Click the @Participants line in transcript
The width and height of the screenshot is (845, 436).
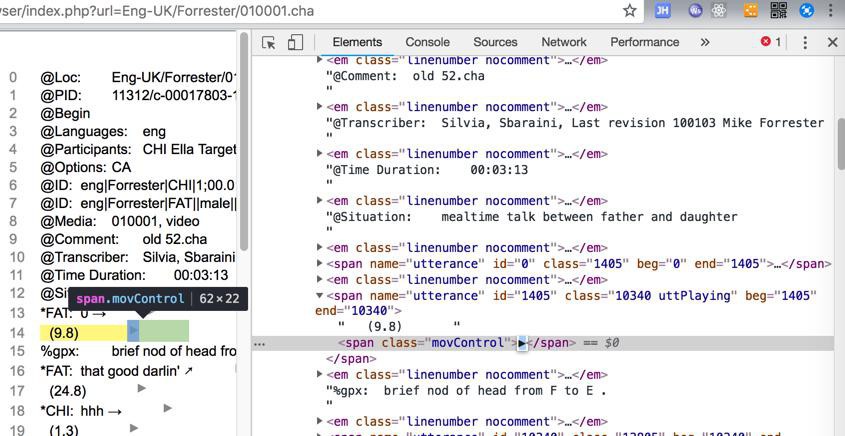(138, 149)
